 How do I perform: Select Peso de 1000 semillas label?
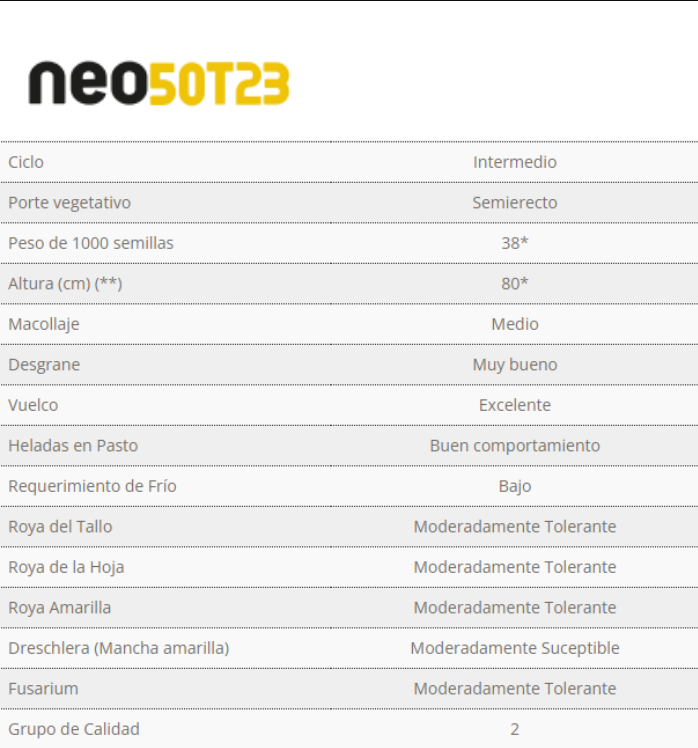[91, 243]
